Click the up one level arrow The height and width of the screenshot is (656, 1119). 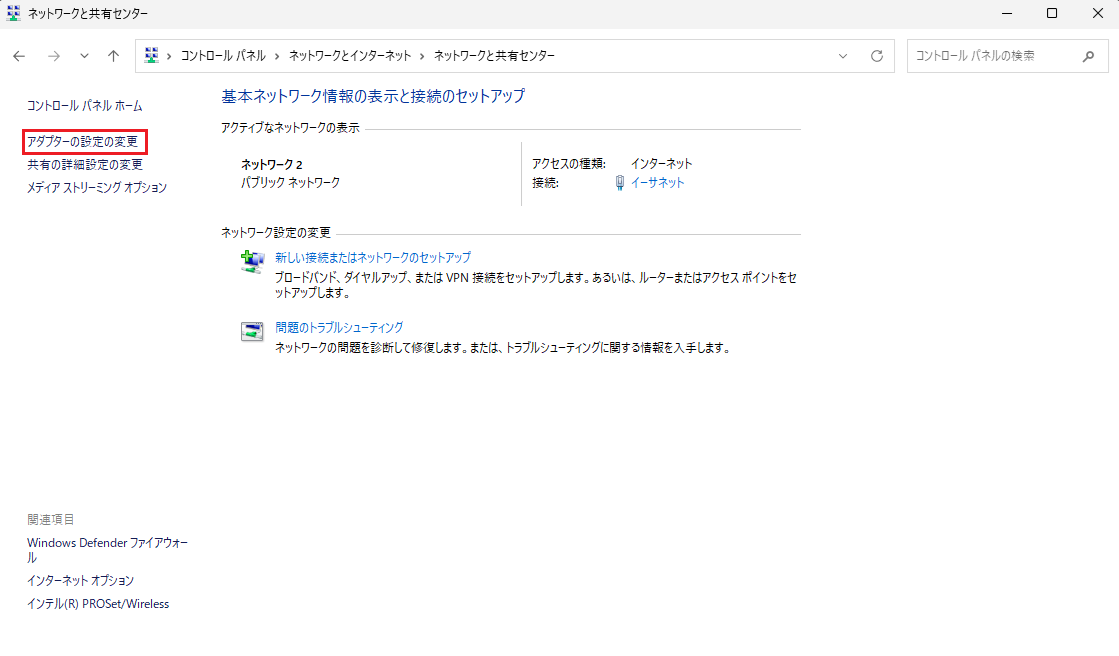coord(112,56)
